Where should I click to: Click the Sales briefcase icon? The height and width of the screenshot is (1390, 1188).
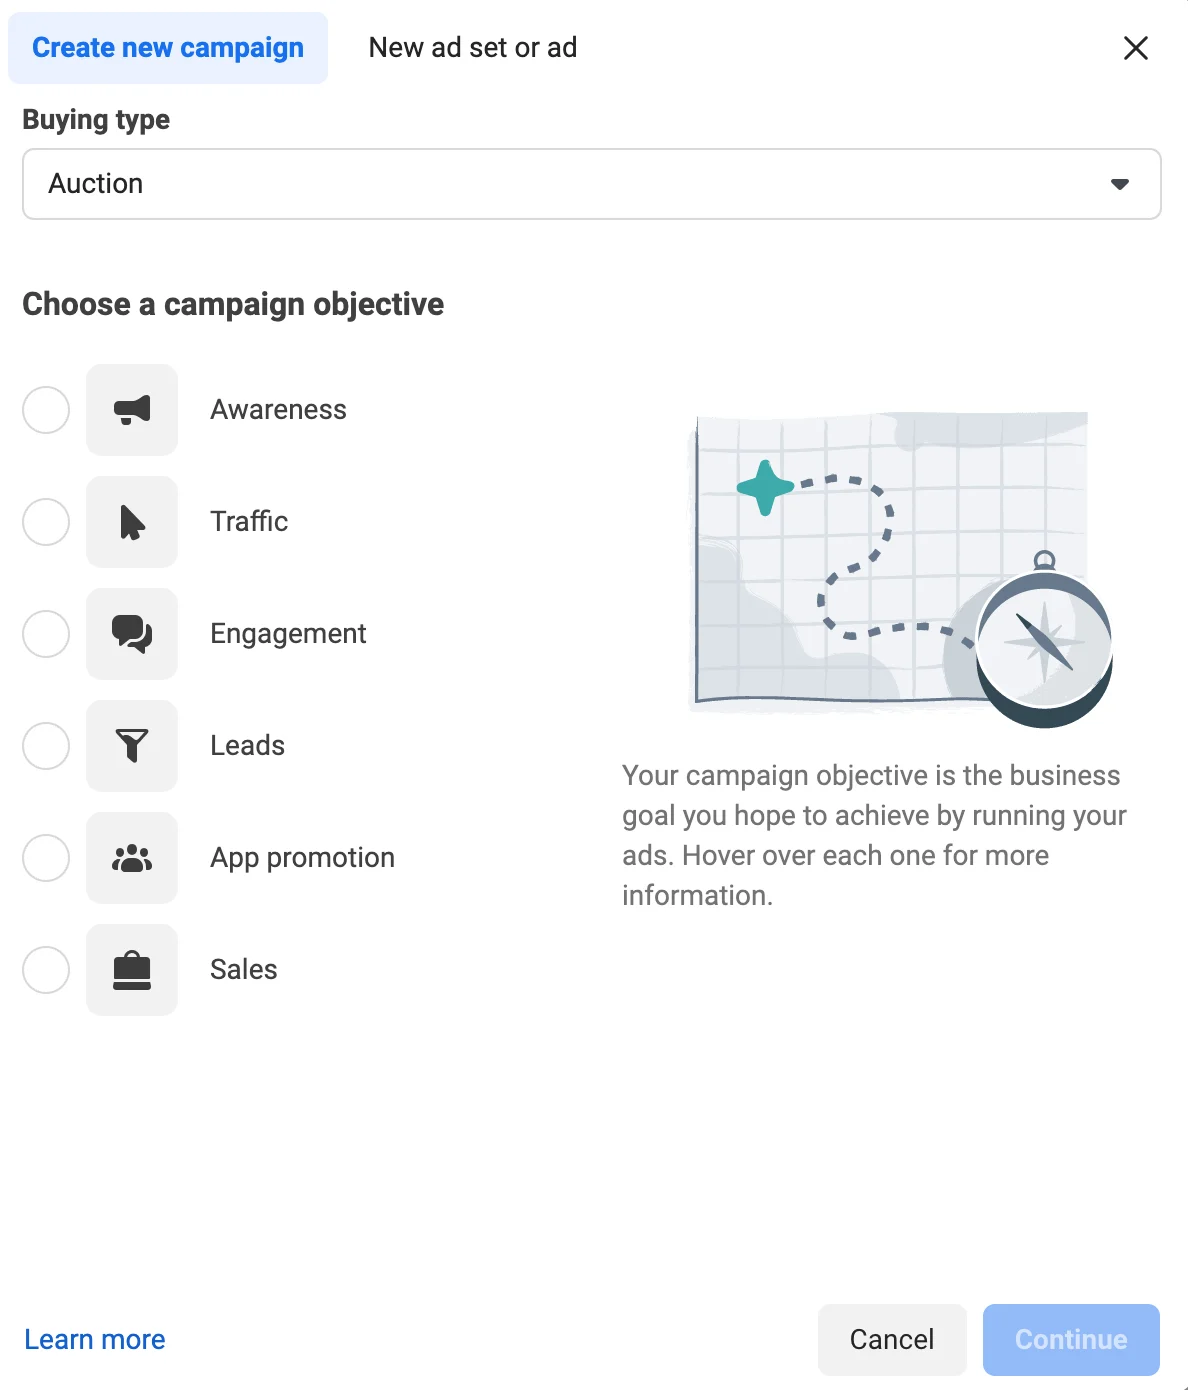132,969
